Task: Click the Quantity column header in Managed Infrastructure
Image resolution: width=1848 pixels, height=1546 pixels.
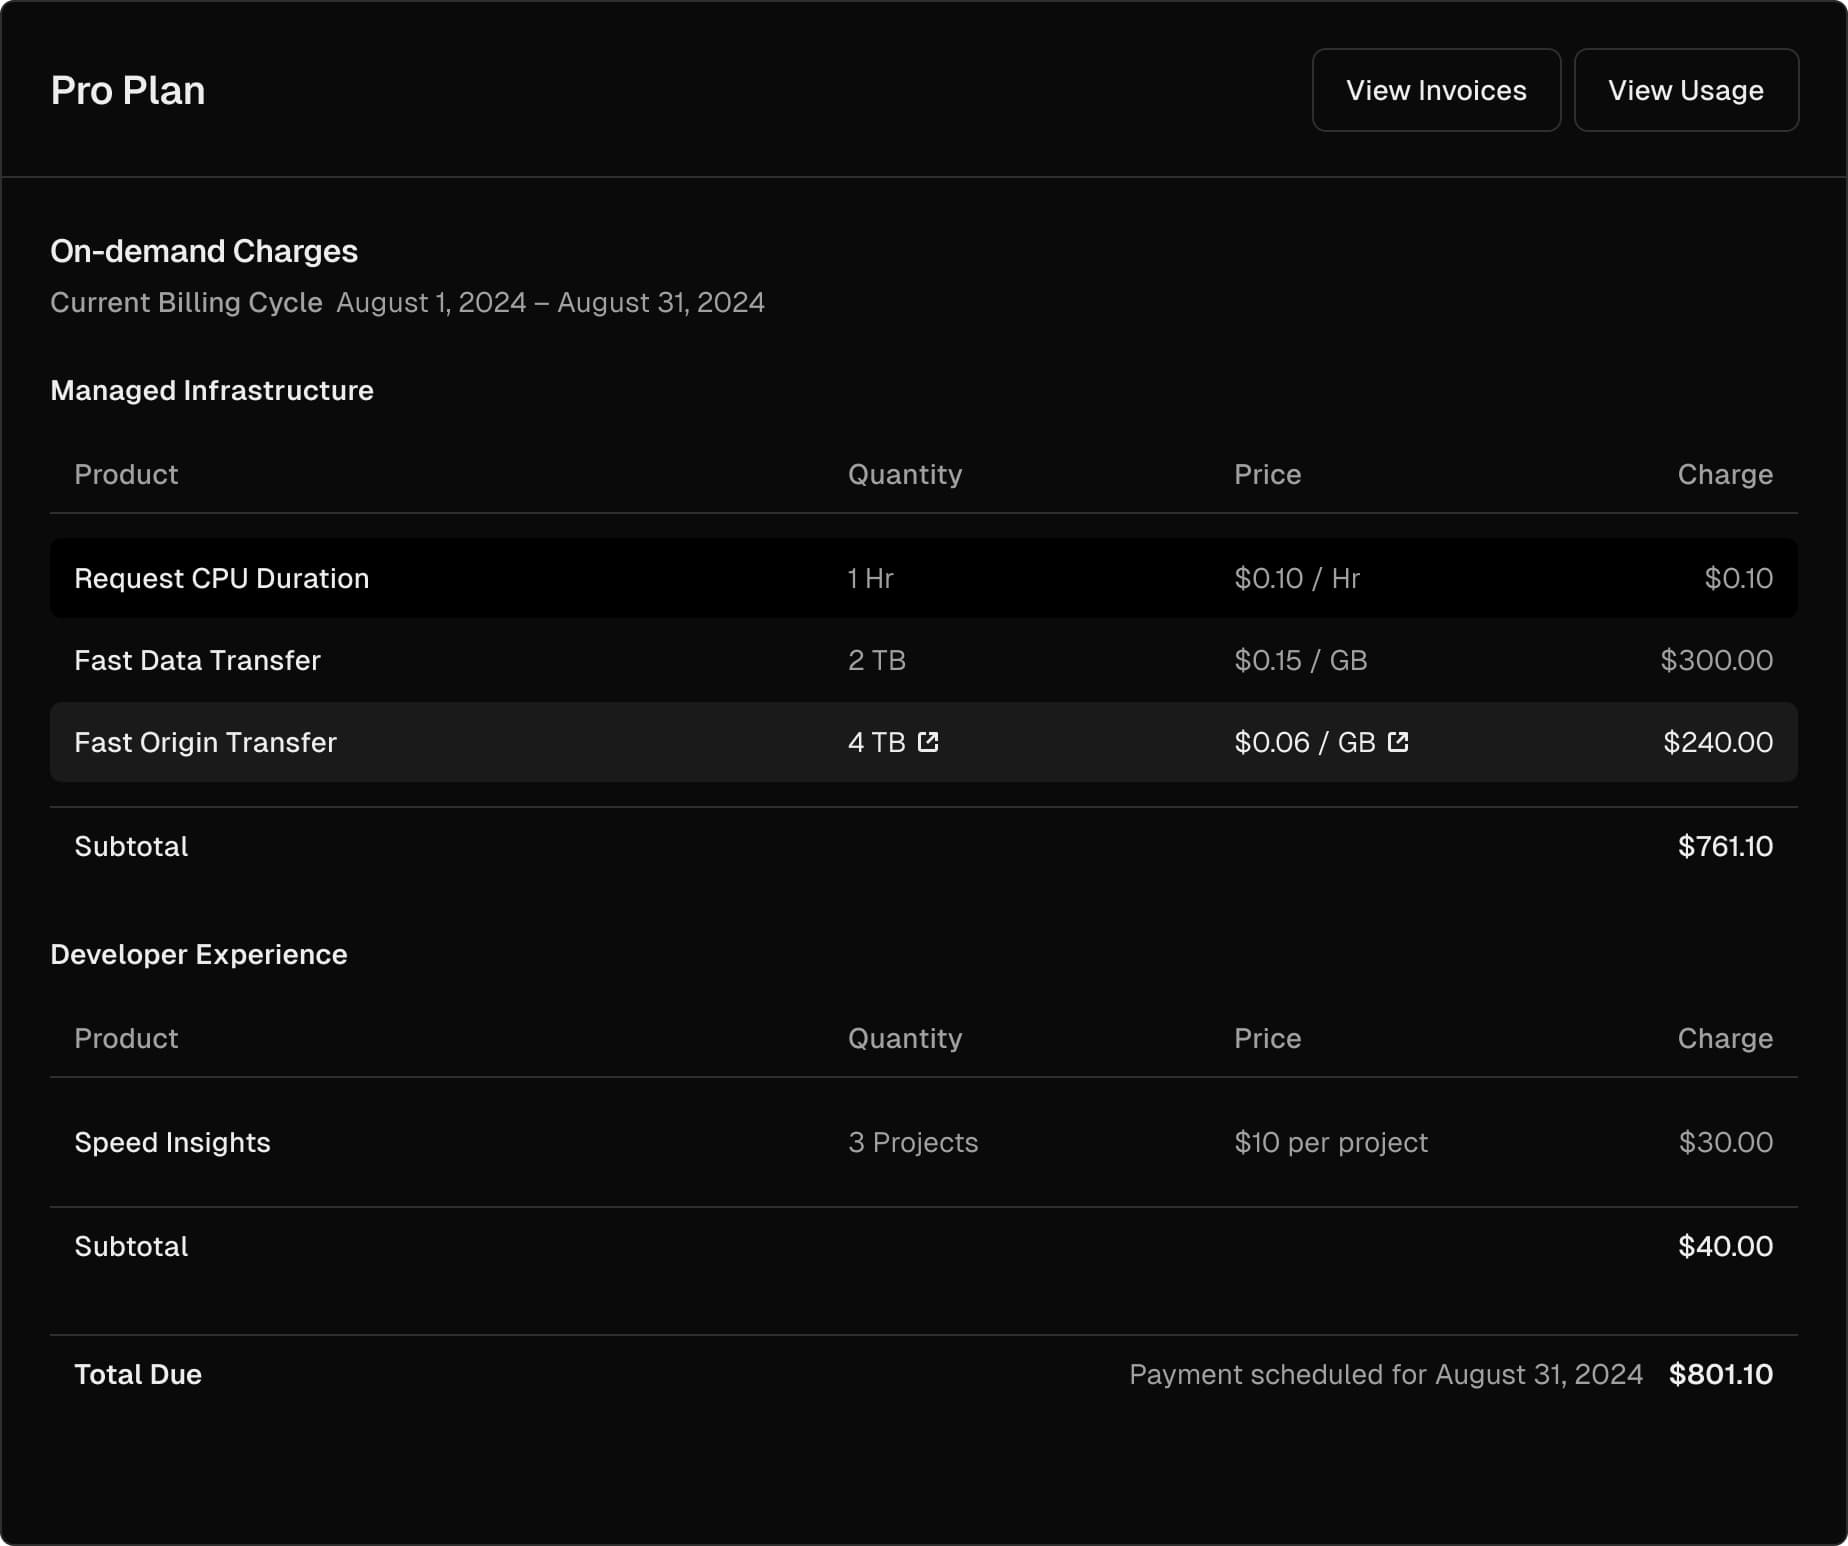Action: coord(904,474)
